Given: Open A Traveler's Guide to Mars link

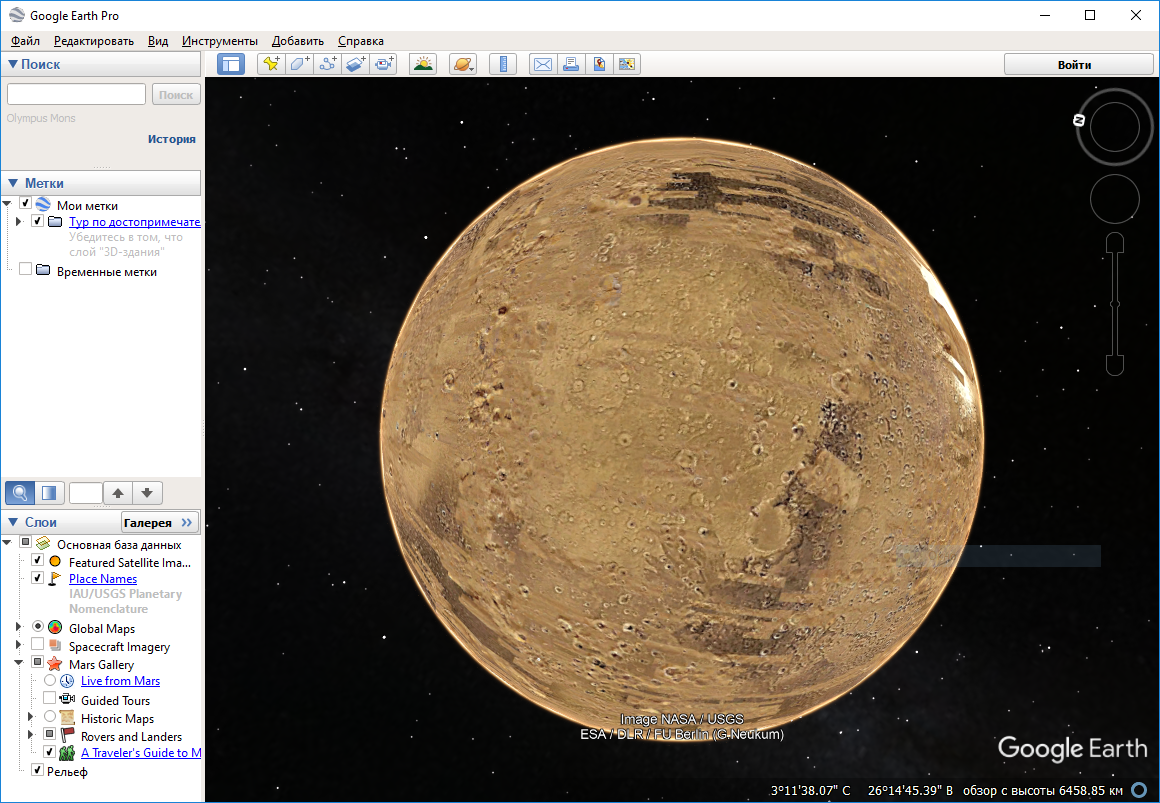Looking at the screenshot, I should tap(141, 753).
